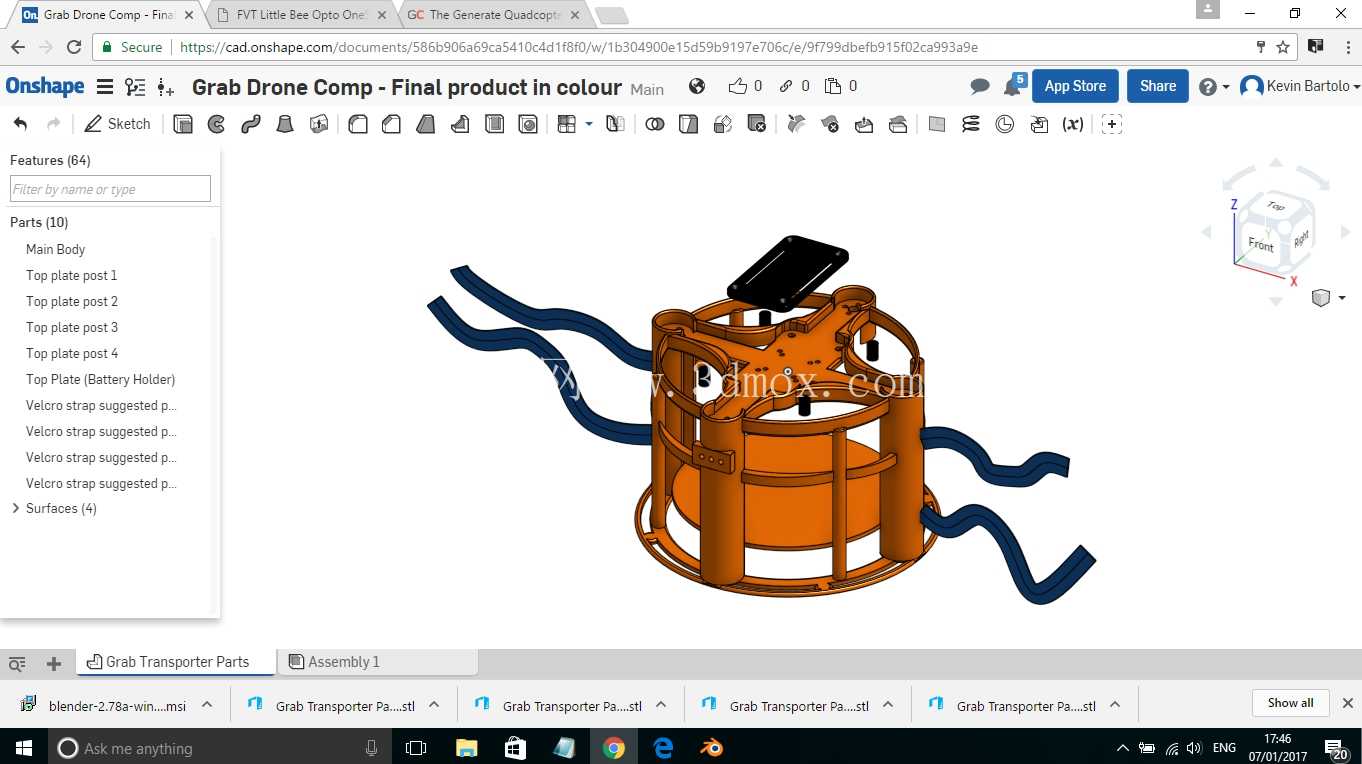Image resolution: width=1362 pixels, height=764 pixels.
Task: Open the insert features icon next to the title
Action: 165,88
